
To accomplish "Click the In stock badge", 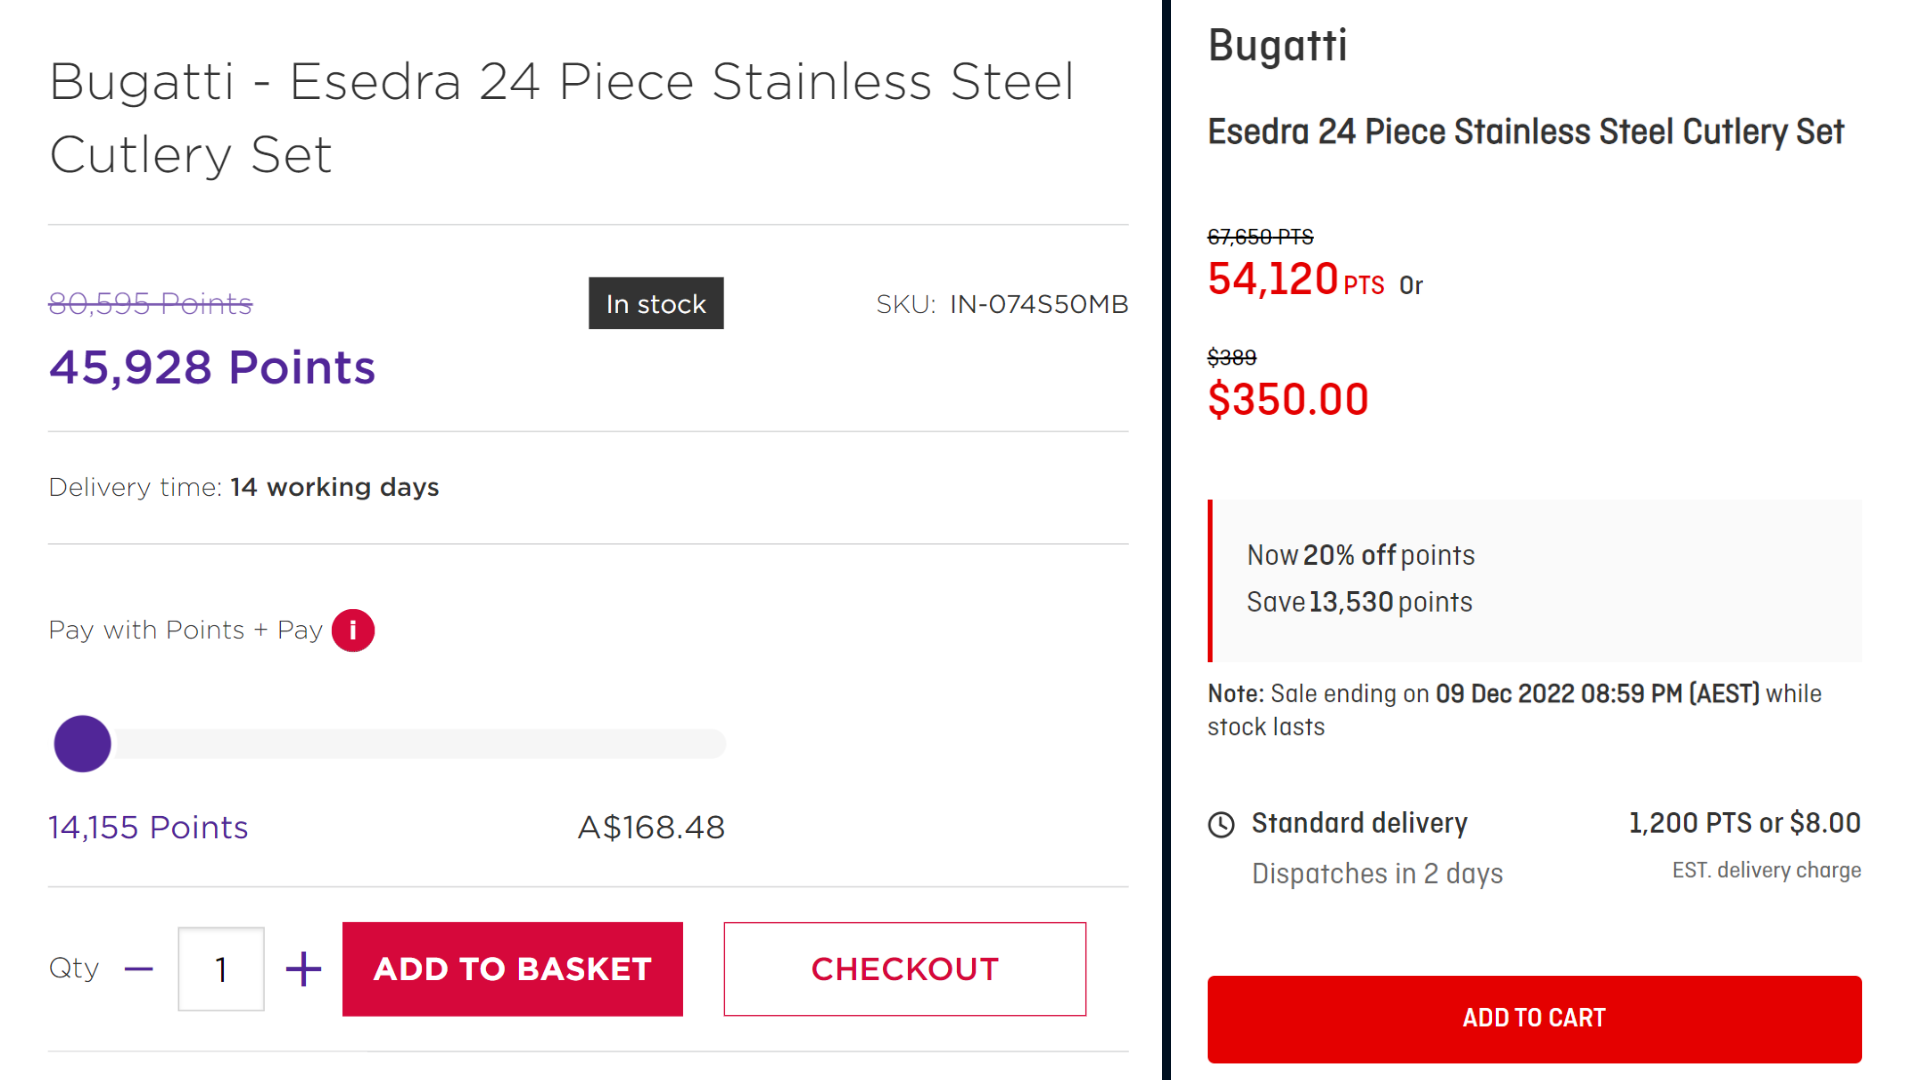I will [656, 303].
